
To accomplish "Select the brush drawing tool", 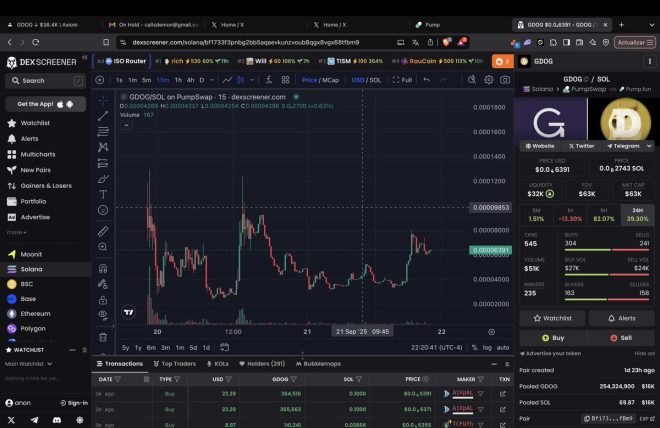I will pyautogui.click(x=103, y=179).
